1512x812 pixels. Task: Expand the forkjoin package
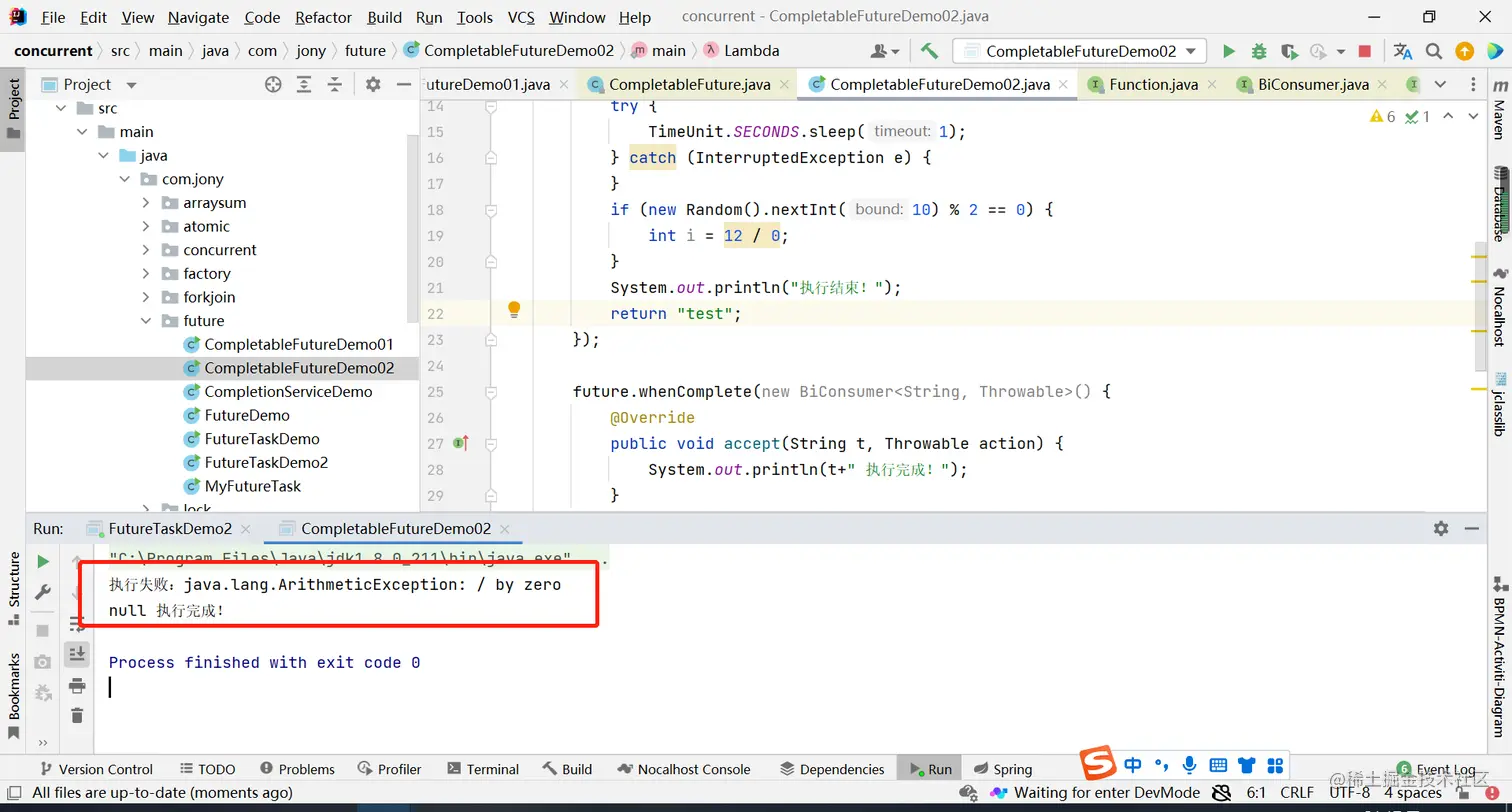(146, 297)
